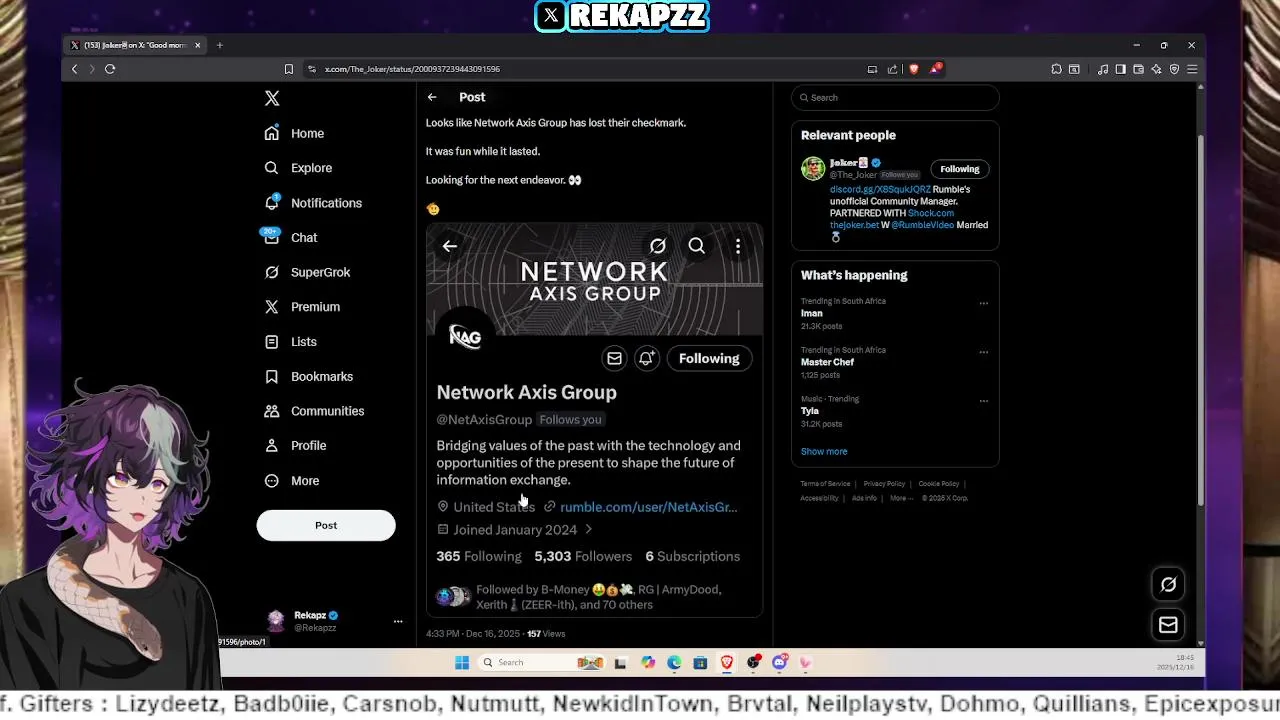The image size is (1280, 720).
Task: Click the 5,303 Followers count
Action: pos(583,556)
